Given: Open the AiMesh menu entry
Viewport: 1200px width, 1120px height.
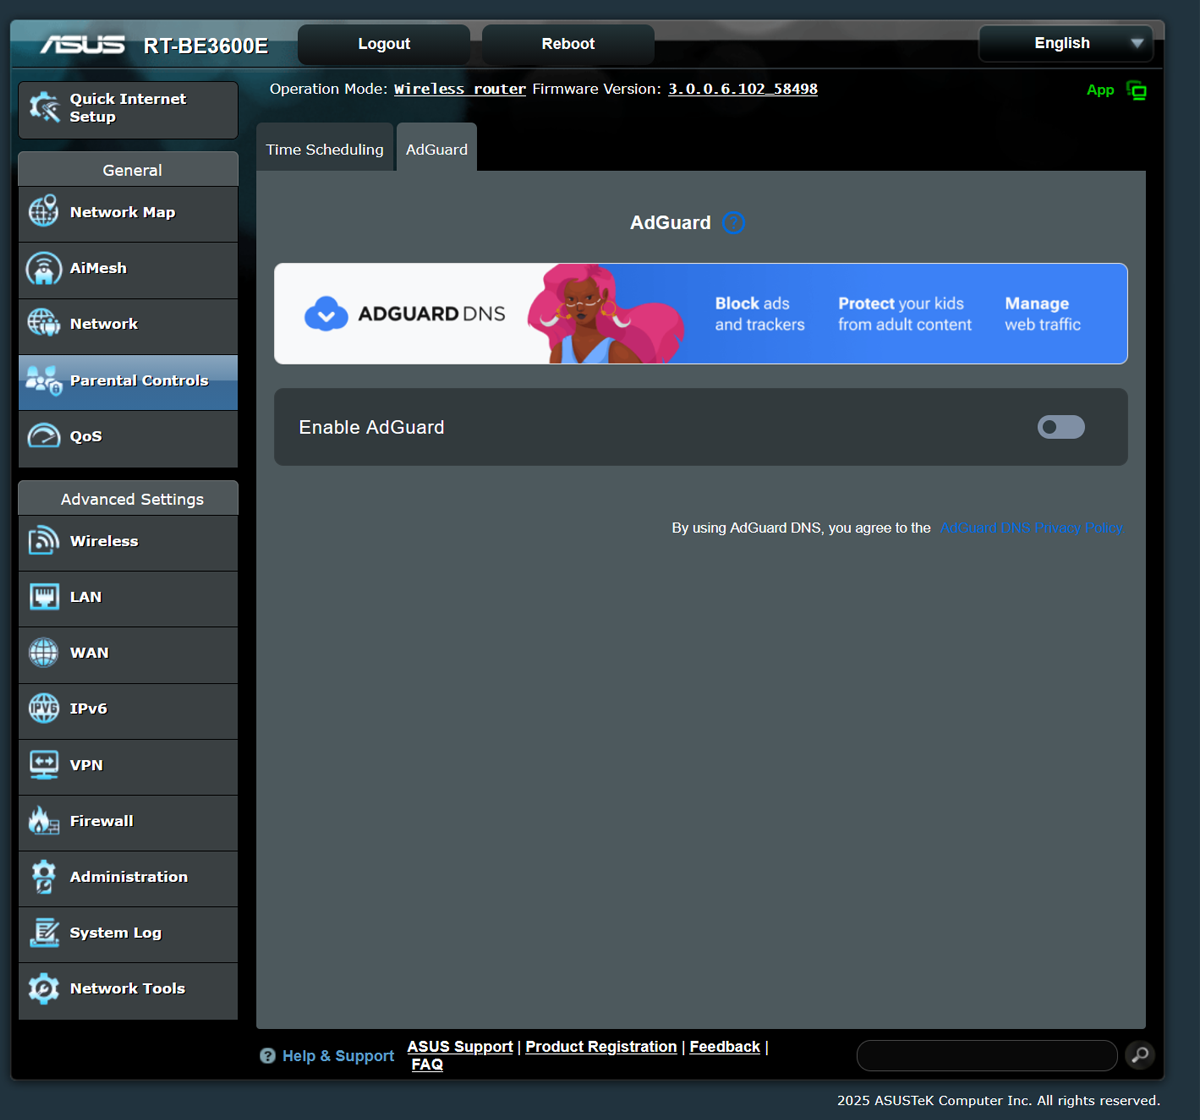Looking at the screenshot, I should click(128, 270).
